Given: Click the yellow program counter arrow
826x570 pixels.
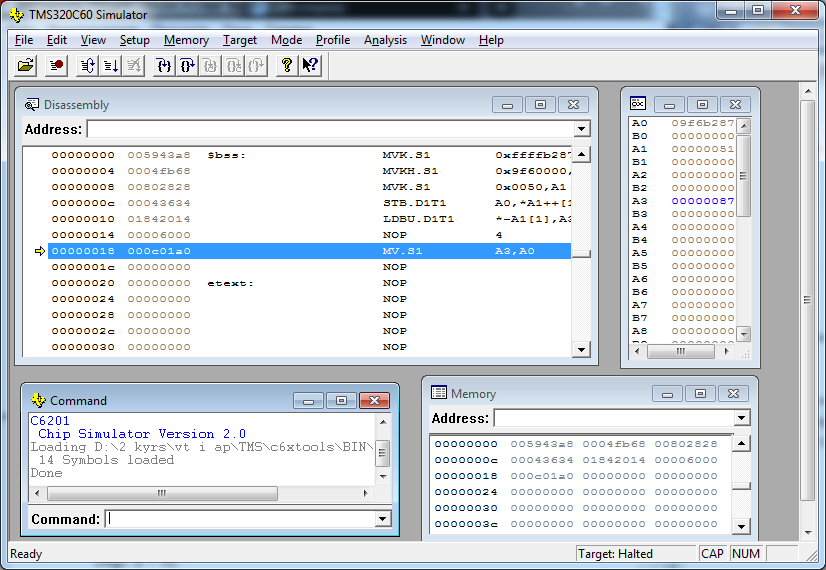Looking at the screenshot, I should [40, 251].
